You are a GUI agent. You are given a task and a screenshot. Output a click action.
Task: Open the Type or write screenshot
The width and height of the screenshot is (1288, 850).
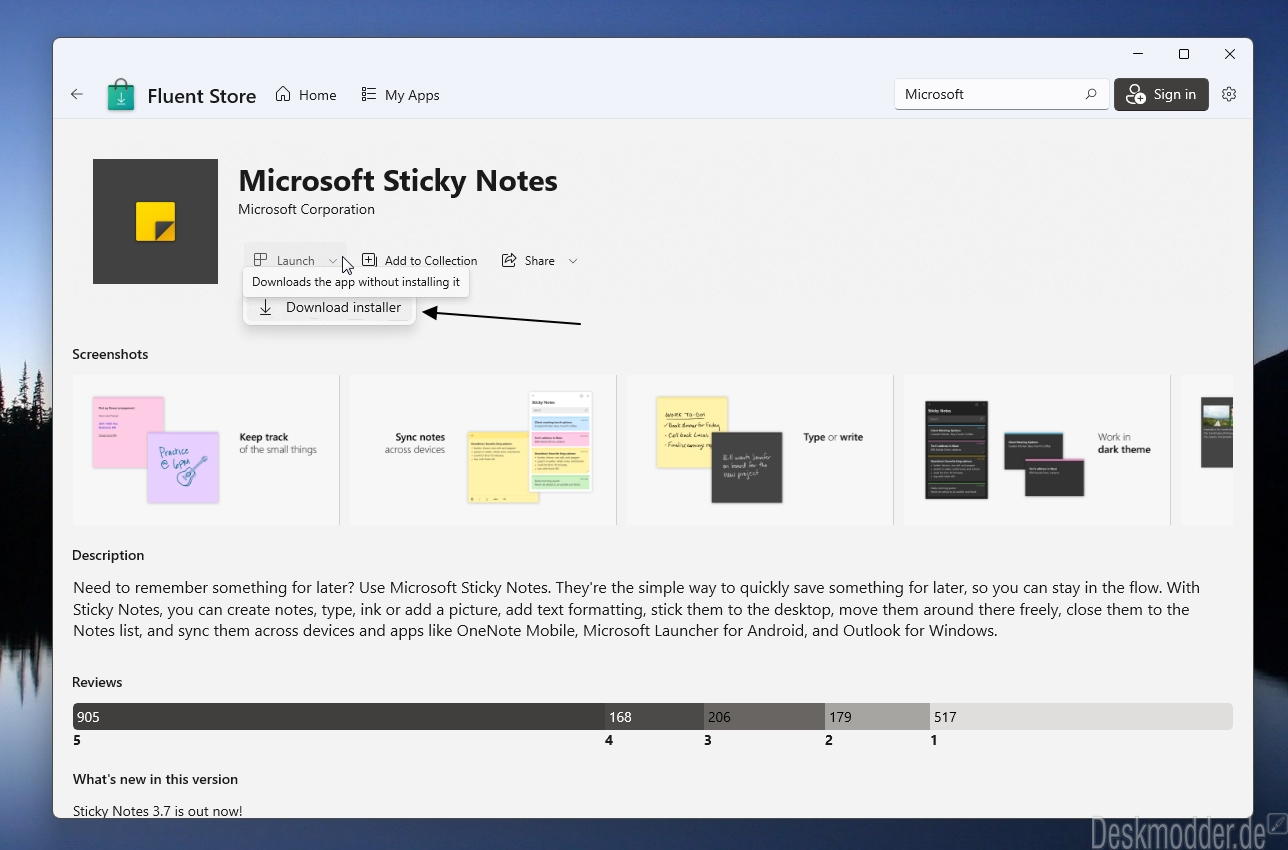[x=759, y=450]
